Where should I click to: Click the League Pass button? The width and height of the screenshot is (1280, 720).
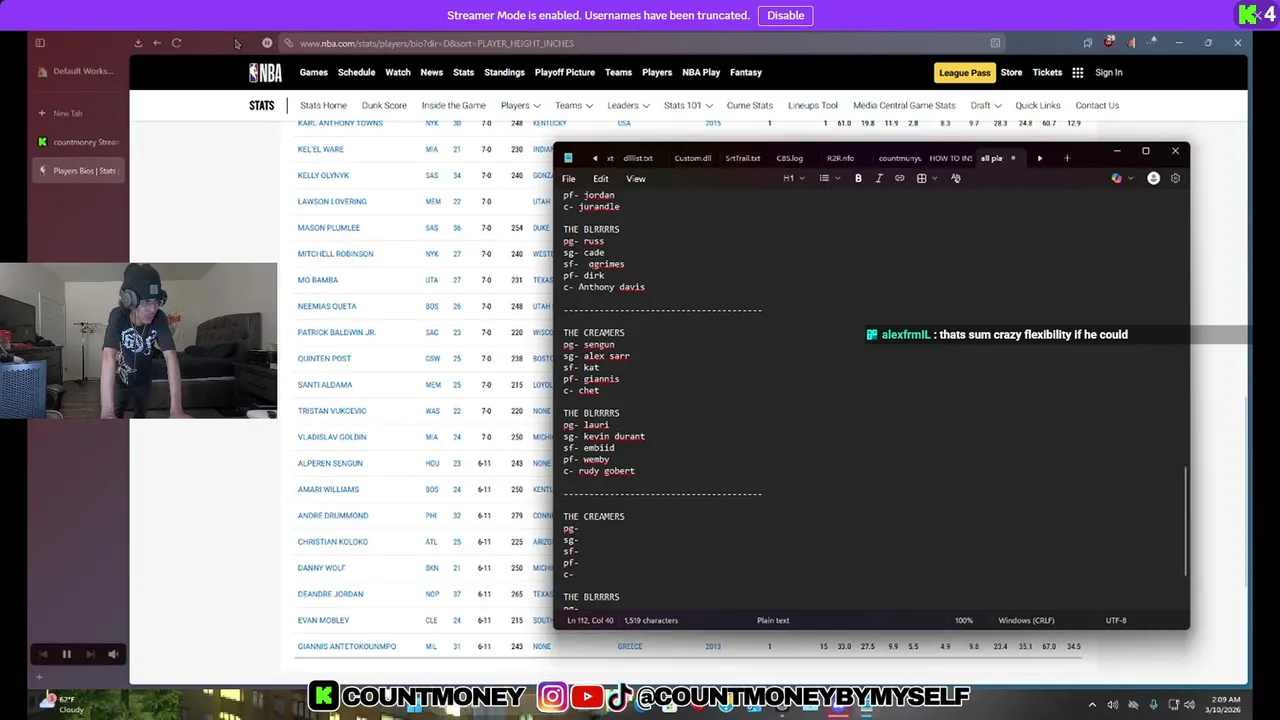[964, 72]
